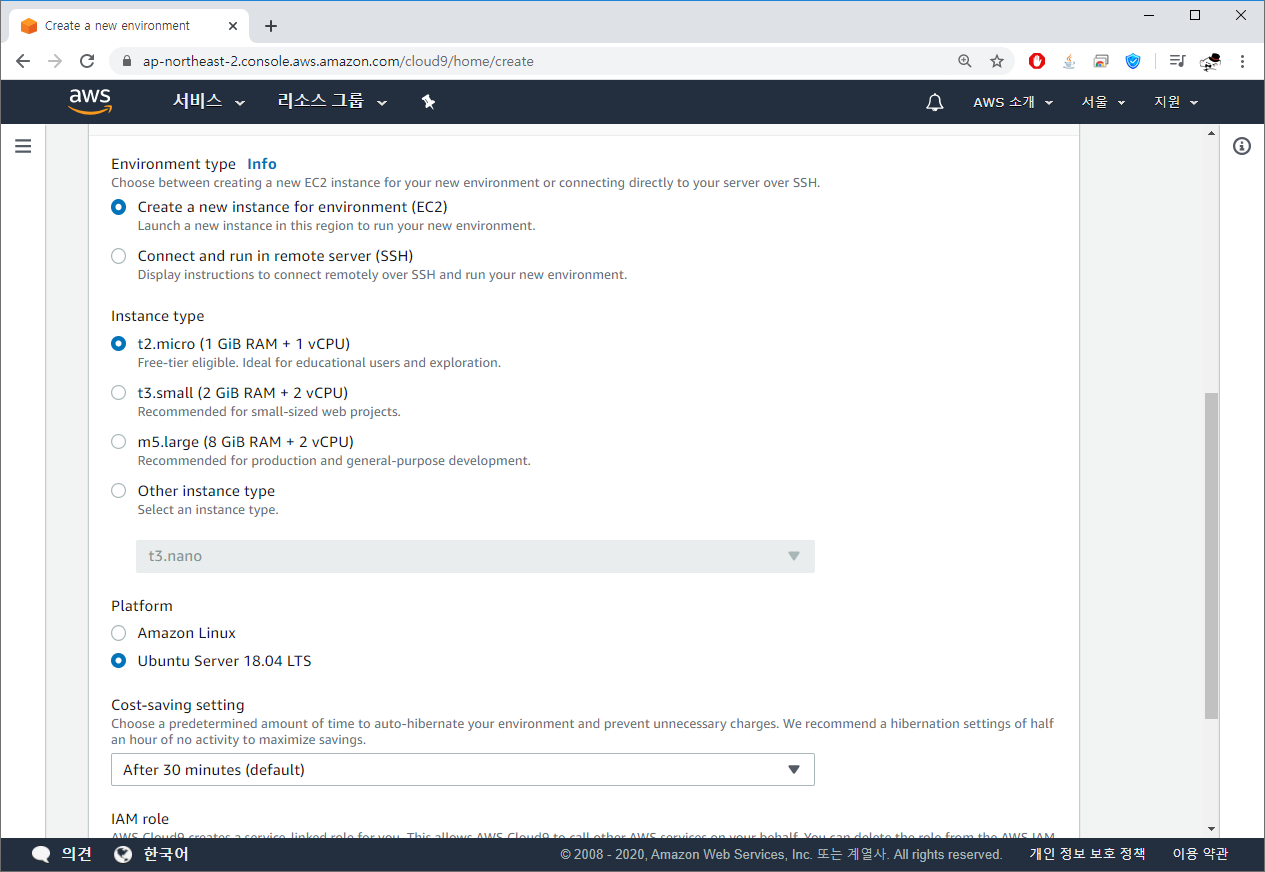
Task: Close the Create a new environment tab
Action: (231, 26)
